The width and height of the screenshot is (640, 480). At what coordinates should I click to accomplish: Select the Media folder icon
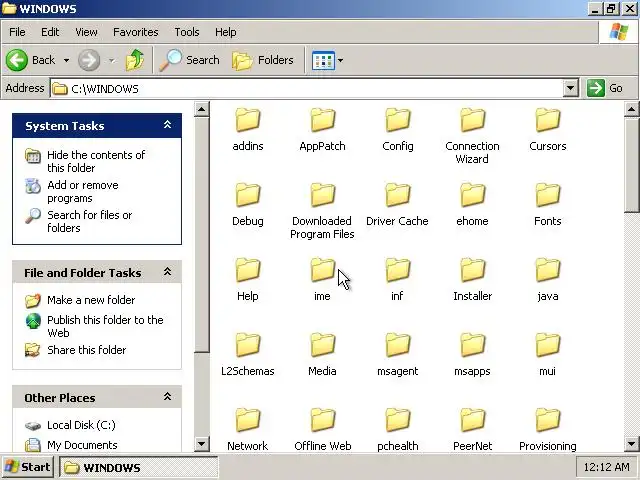click(322, 345)
